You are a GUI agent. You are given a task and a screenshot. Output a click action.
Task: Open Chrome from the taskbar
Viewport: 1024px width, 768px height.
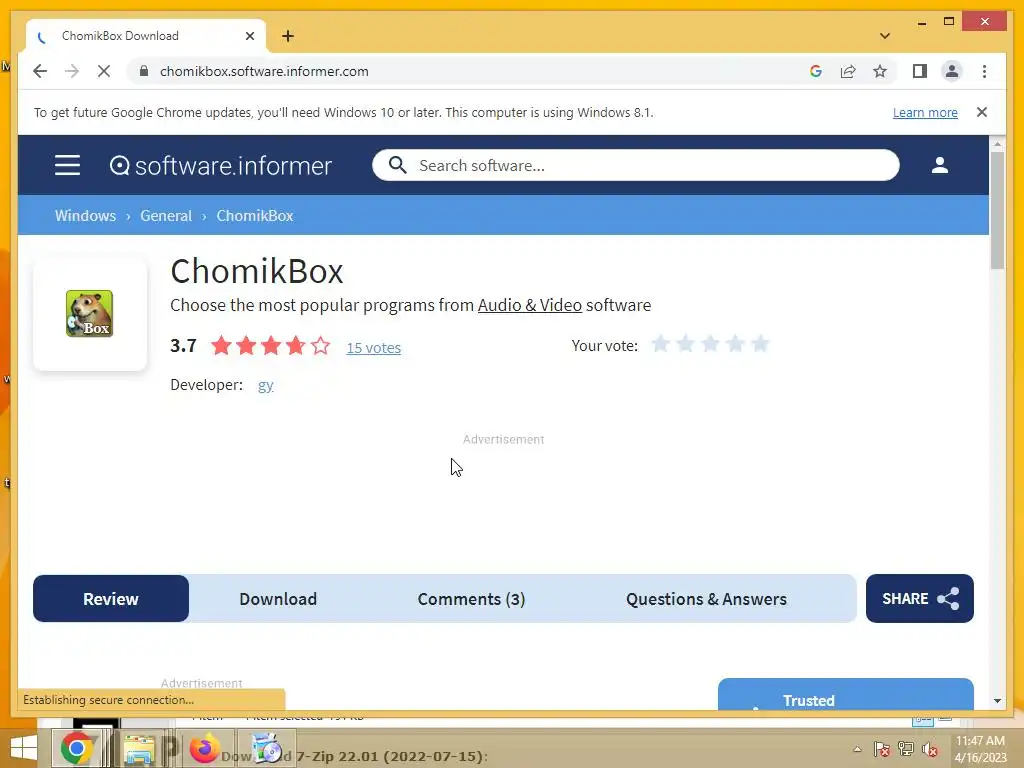77,748
